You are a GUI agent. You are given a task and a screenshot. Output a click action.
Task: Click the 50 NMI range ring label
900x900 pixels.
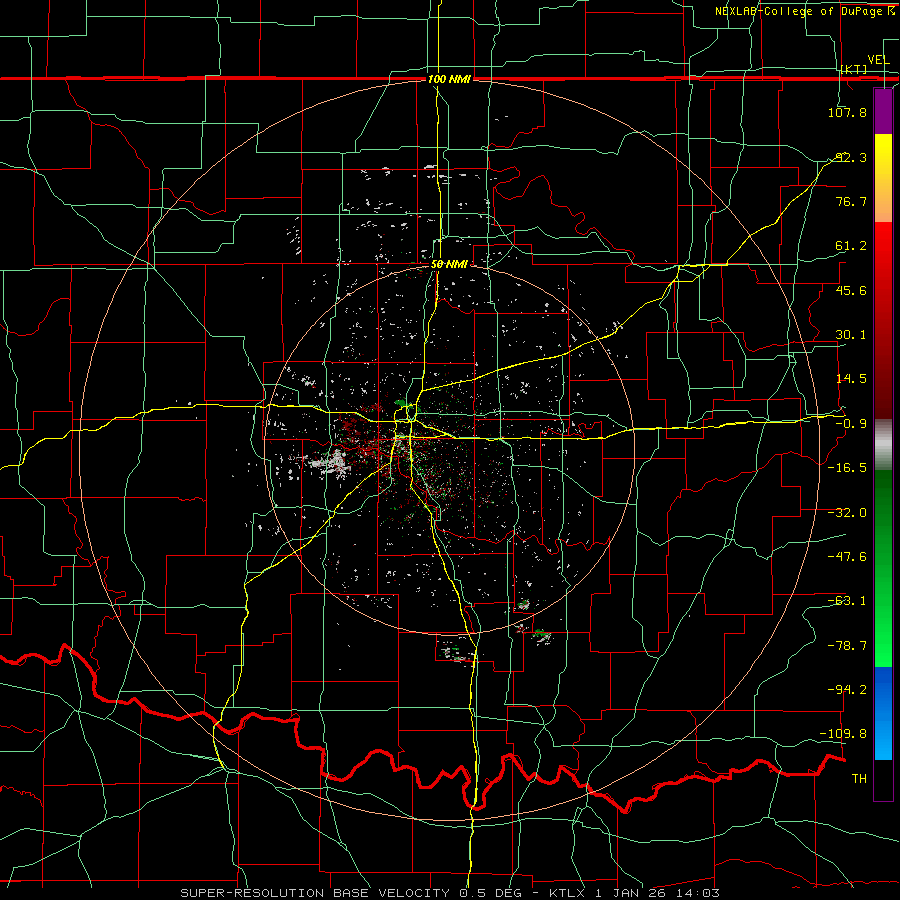pyautogui.click(x=449, y=265)
